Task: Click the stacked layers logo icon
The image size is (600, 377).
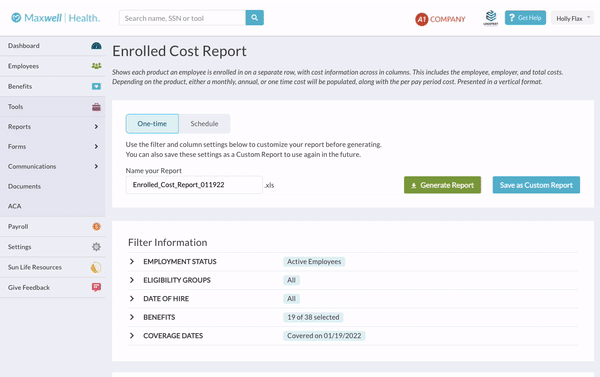Action: 491,18
